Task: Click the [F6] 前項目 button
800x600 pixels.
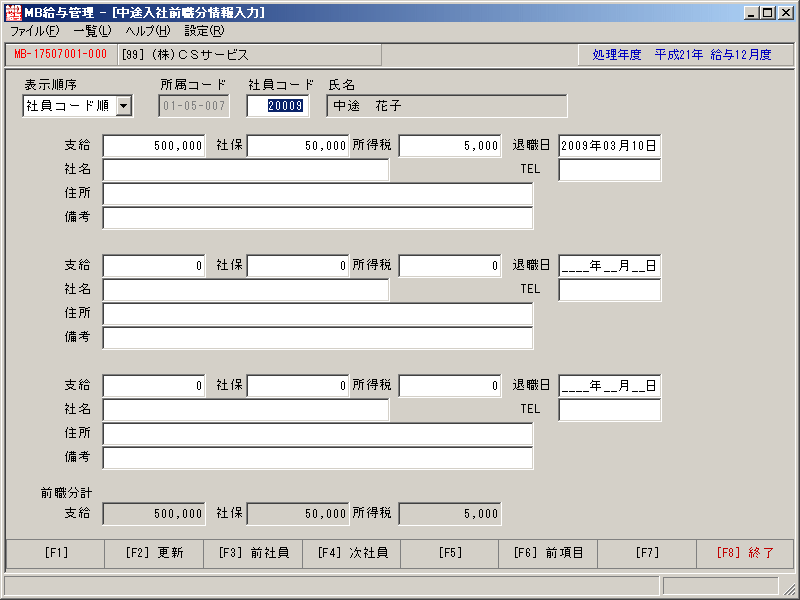Action: pyautogui.click(x=548, y=553)
